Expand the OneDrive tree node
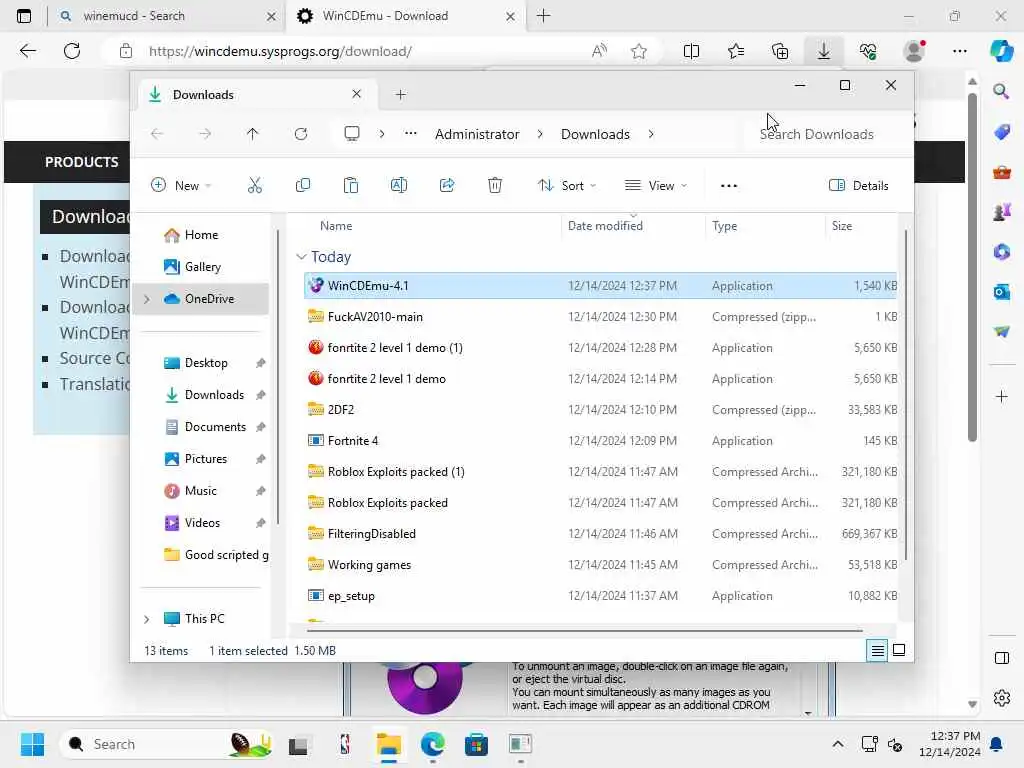The height and width of the screenshot is (768, 1024). 147,299
